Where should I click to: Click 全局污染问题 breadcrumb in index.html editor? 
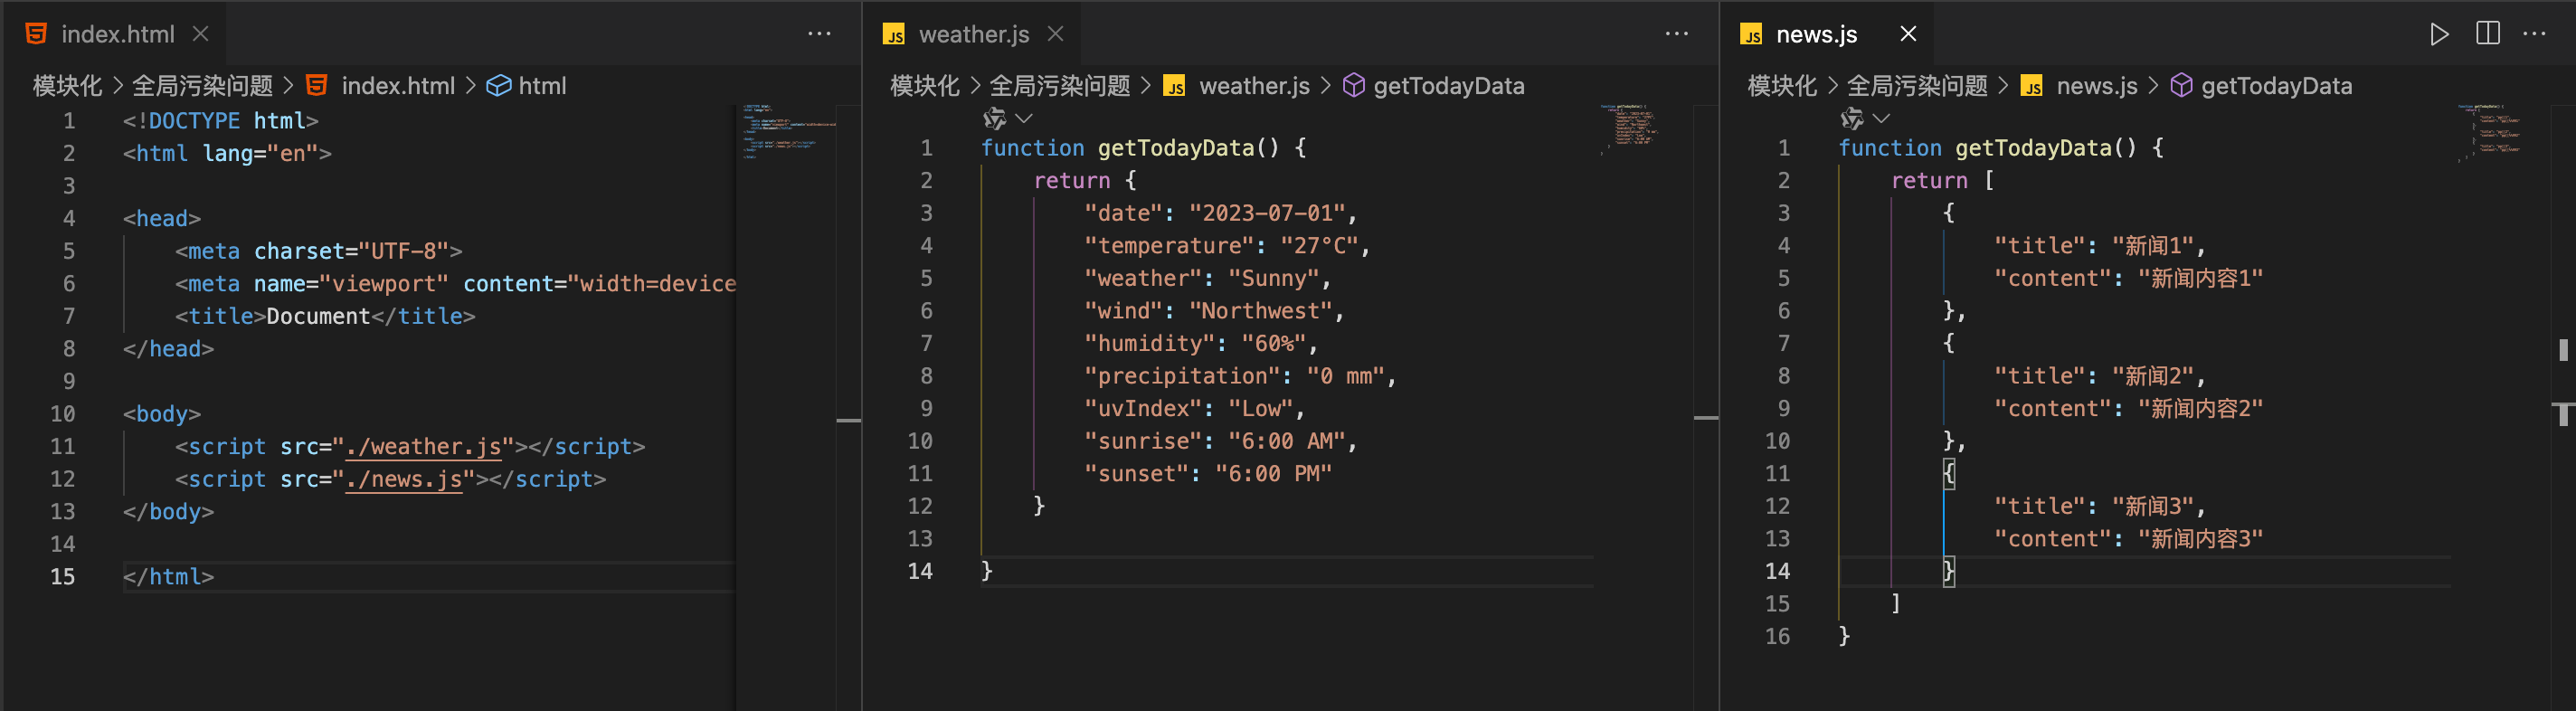pos(203,86)
